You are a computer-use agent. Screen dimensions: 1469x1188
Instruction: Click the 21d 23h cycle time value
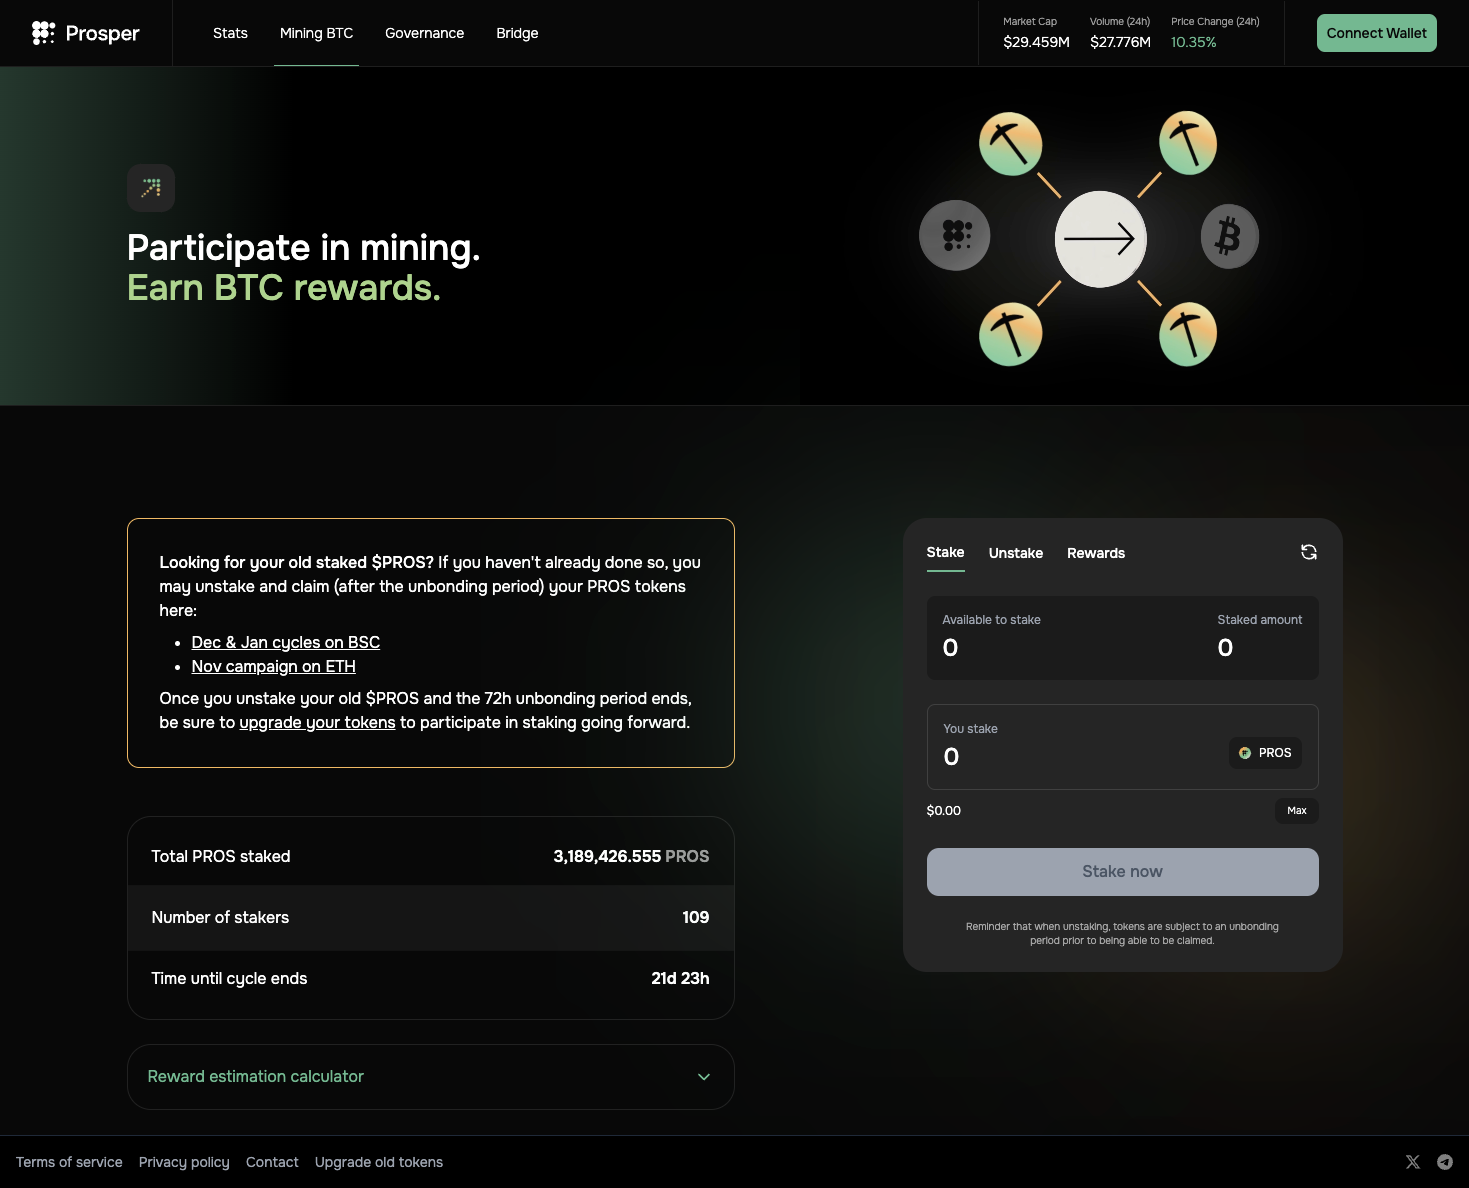tap(680, 978)
